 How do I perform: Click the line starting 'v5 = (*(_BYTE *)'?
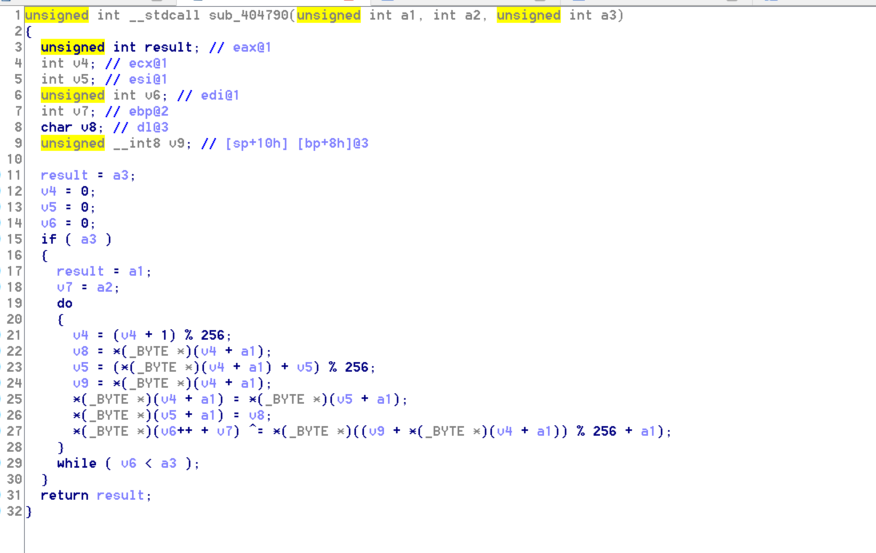224,367
